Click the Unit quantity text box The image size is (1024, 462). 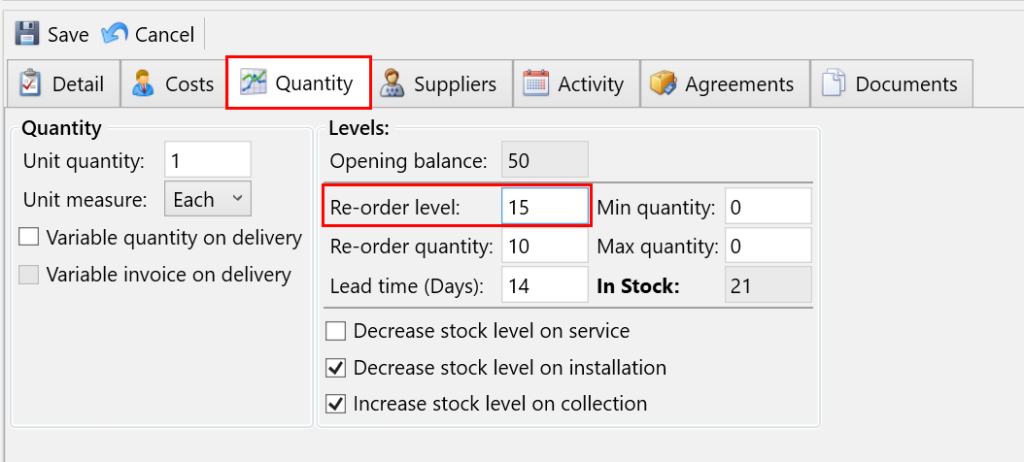point(206,160)
